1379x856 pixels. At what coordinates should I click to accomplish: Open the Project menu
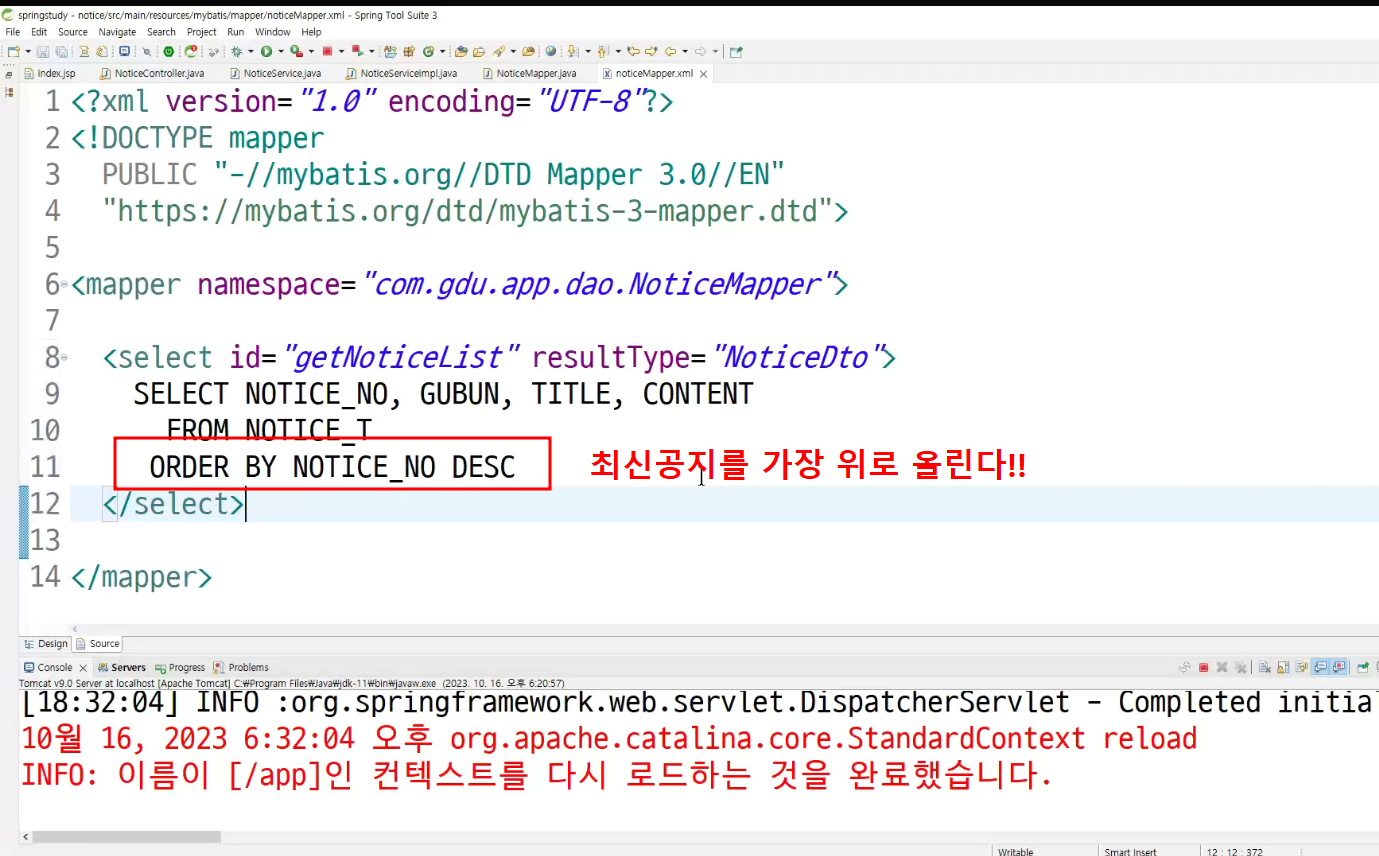click(x=202, y=32)
